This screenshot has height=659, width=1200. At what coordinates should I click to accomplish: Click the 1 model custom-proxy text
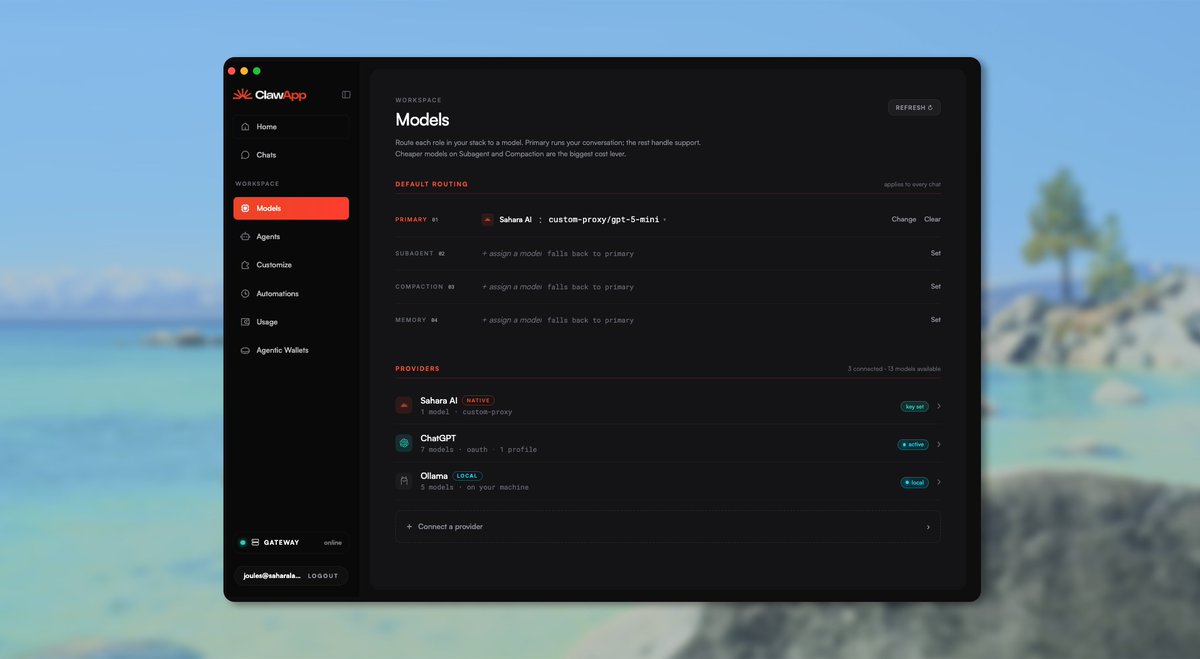pyautogui.click(x=466, y=412)
